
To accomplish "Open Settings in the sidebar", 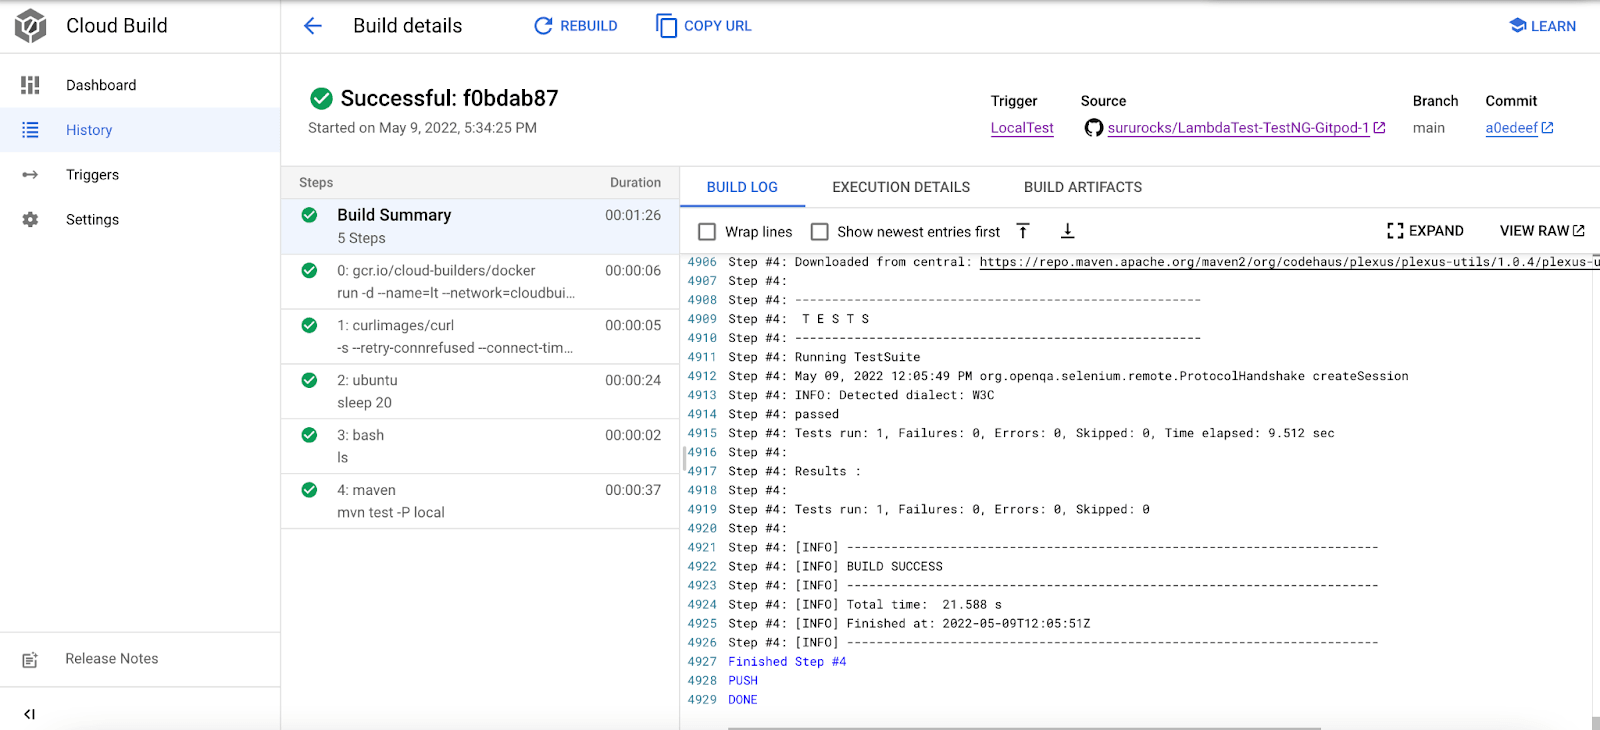I will [x=140, y=220].
